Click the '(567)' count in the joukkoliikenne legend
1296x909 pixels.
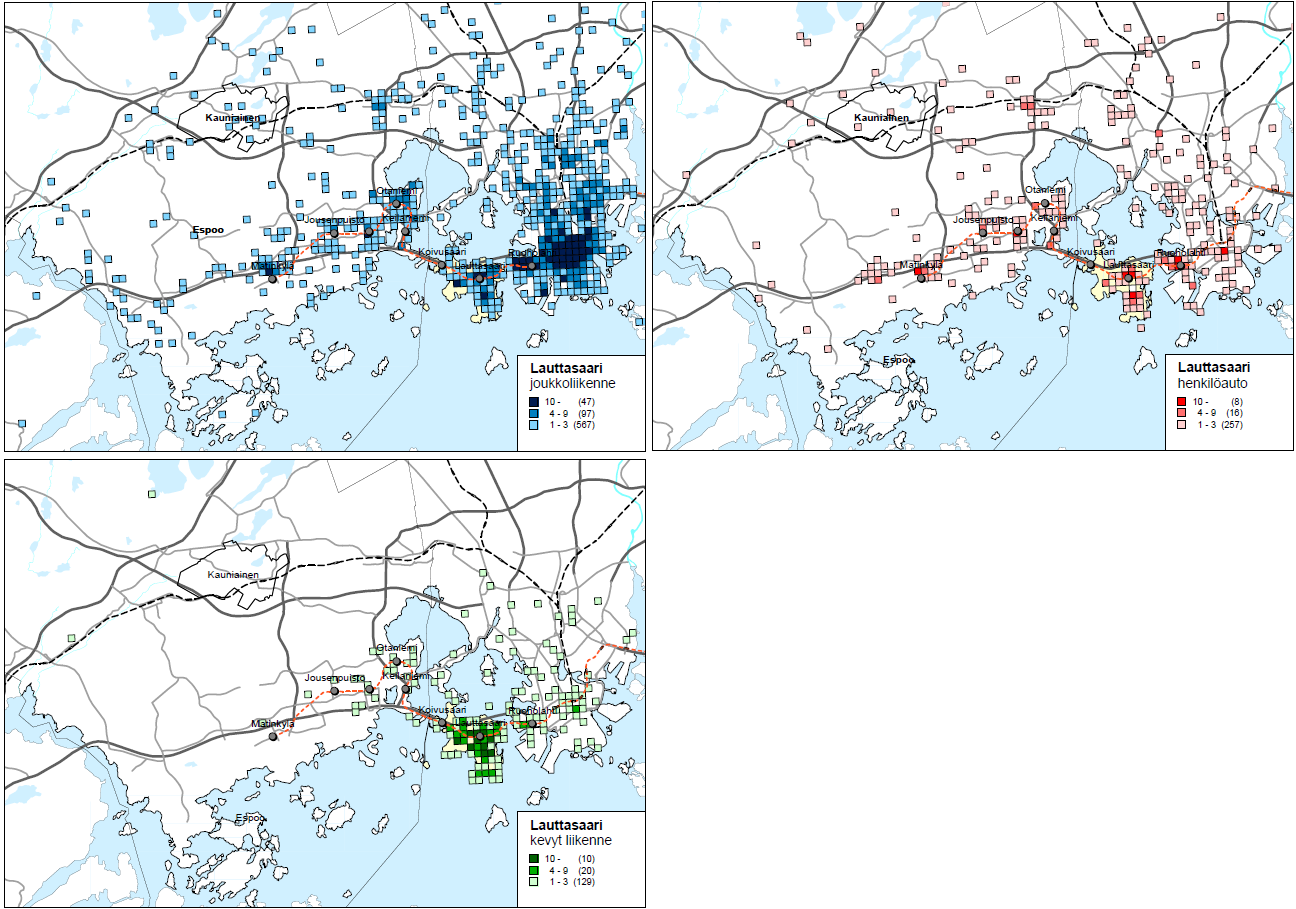[x=584, y=427]
